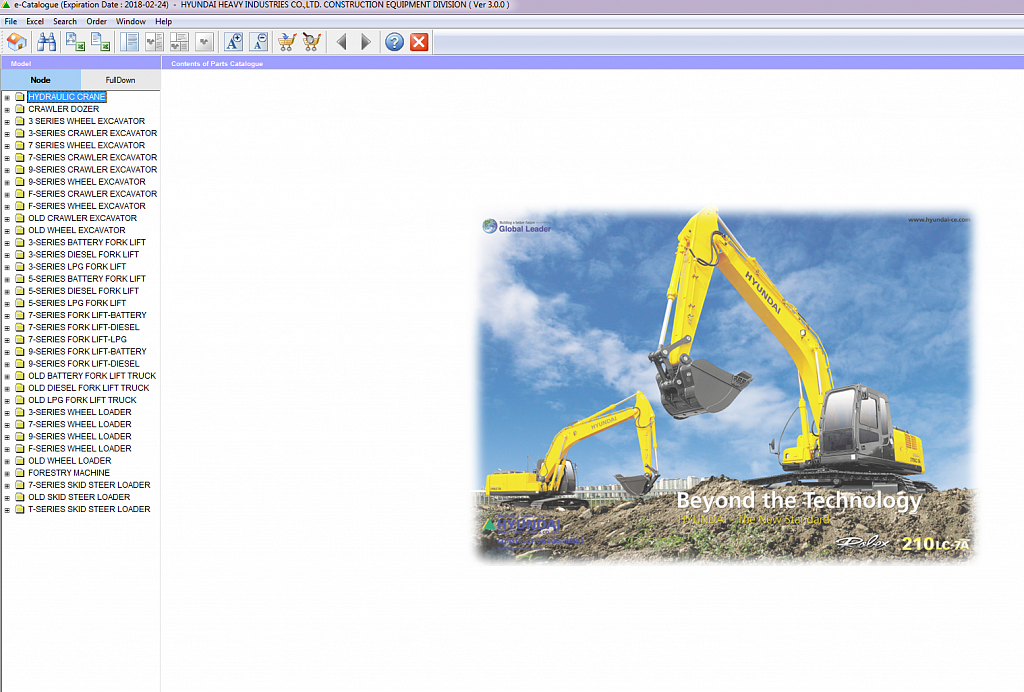Open the Excel menu
This screenshot has height=692, width=1024.
tap(35, 22)
